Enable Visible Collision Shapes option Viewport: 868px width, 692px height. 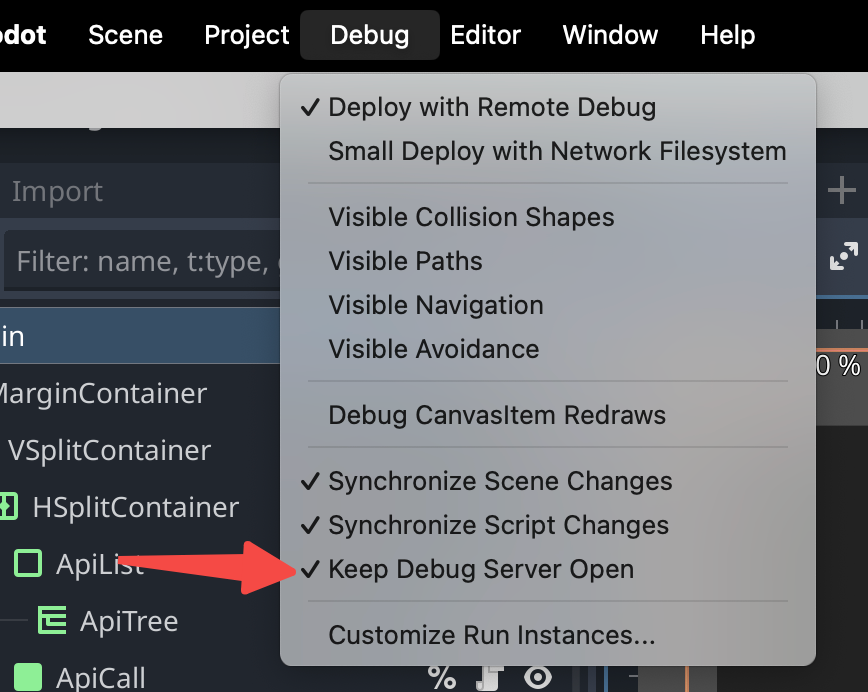coord(471,217)
